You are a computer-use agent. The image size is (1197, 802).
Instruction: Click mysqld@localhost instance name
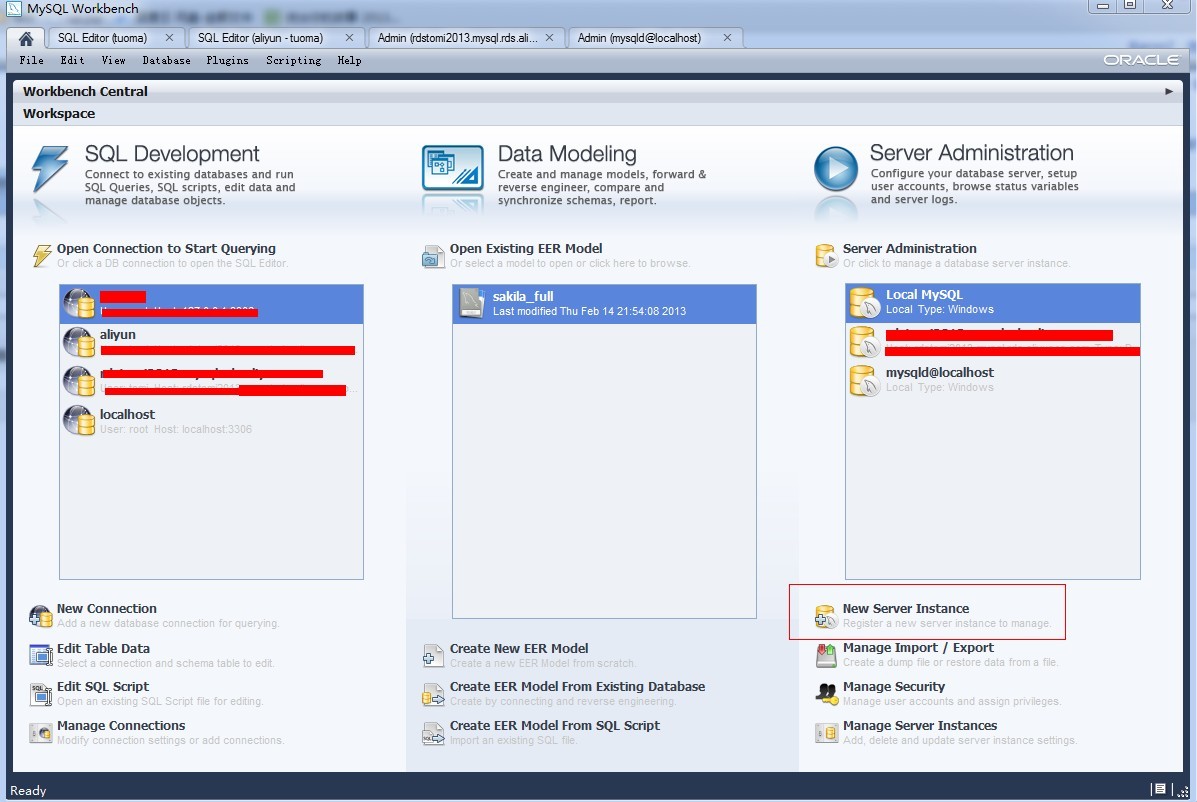pos(940,372)
